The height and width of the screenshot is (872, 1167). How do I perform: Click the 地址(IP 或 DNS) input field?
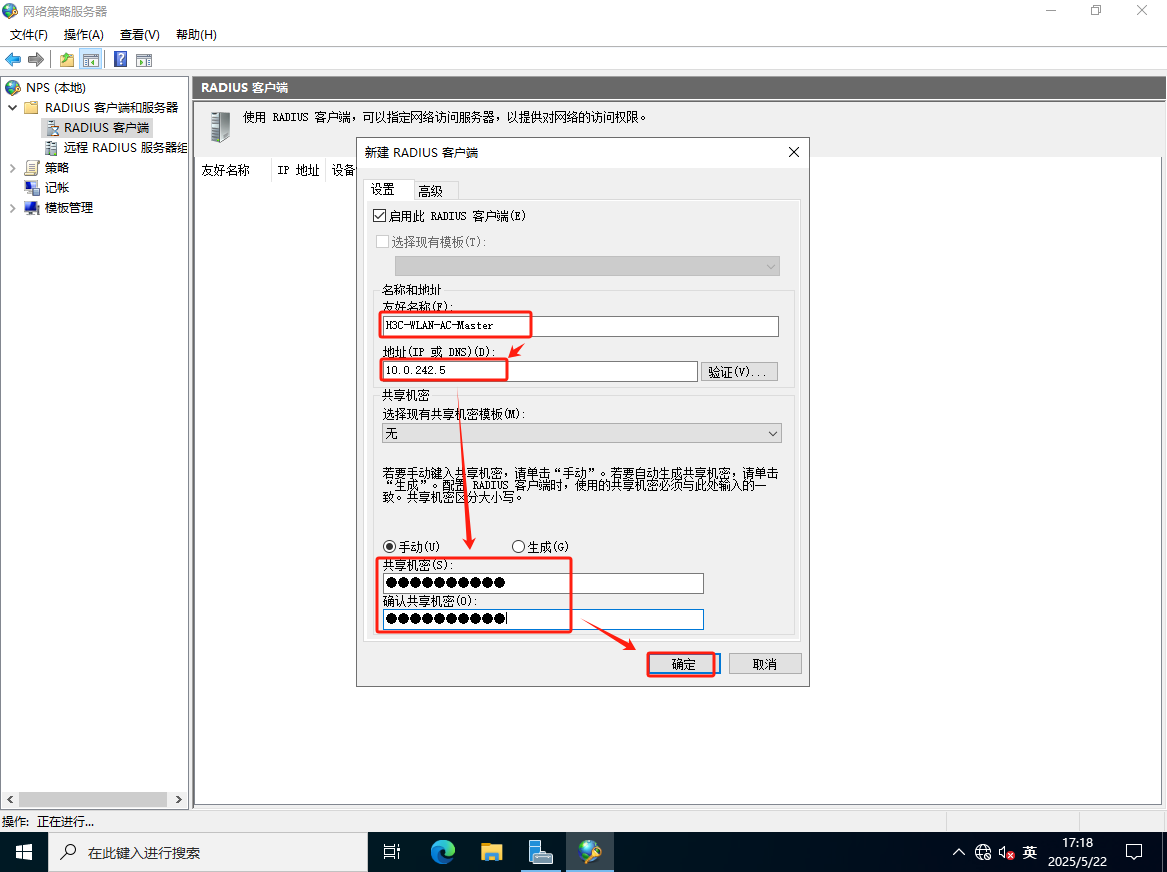point(540,371)
